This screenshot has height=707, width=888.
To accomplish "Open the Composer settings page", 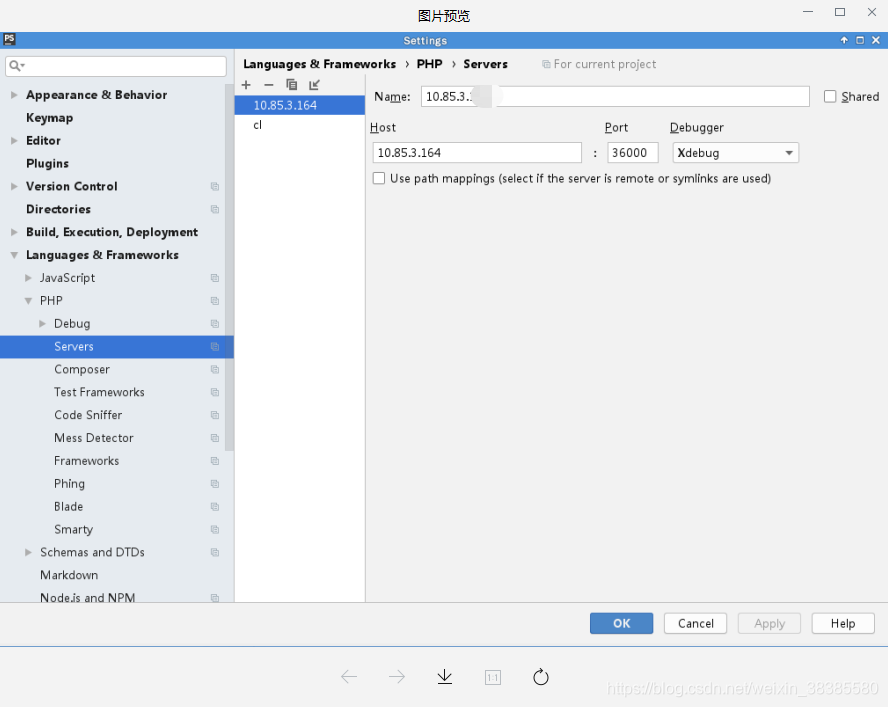I will pos(82,369).
